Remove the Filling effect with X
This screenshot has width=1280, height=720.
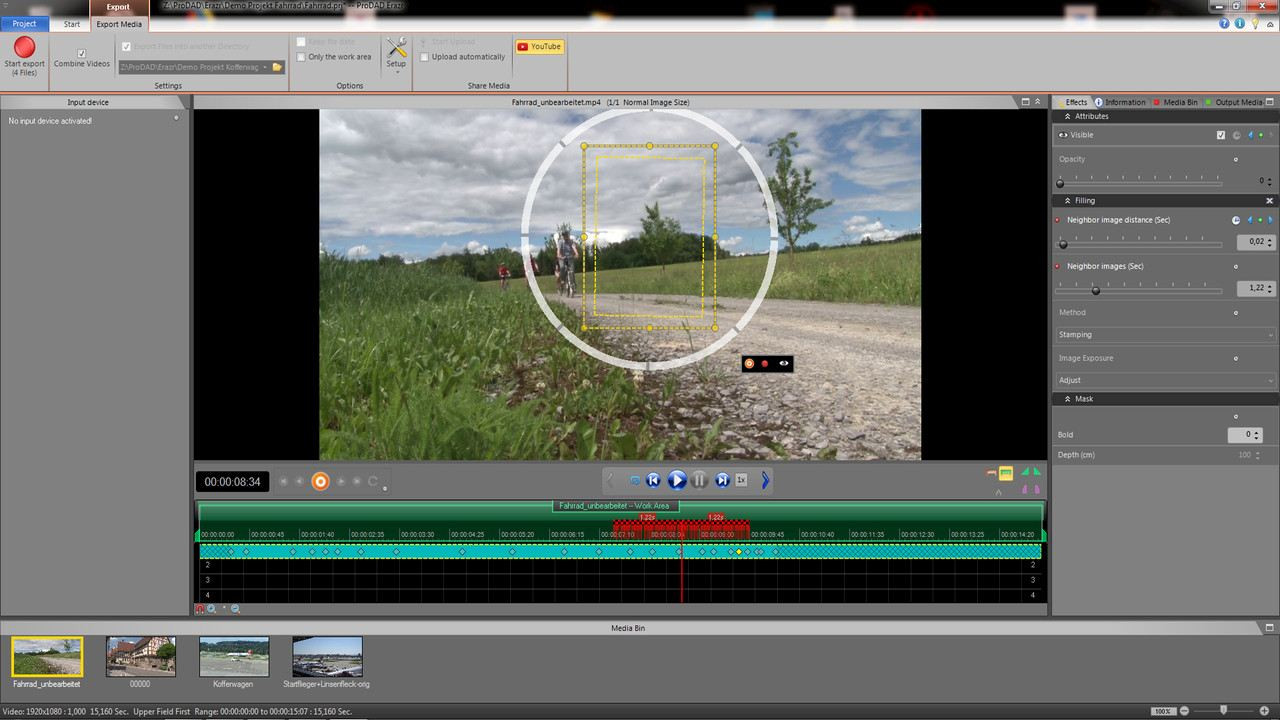[1270, 201]
